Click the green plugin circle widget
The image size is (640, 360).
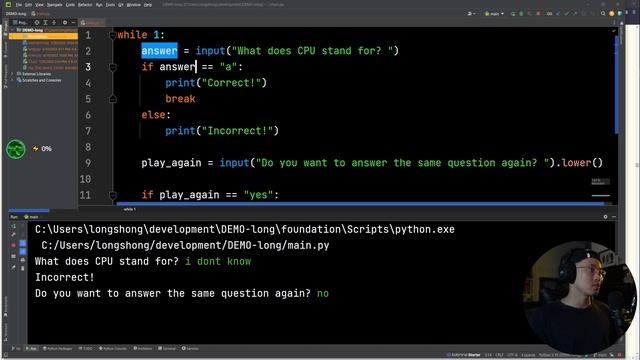pos(16,149)
